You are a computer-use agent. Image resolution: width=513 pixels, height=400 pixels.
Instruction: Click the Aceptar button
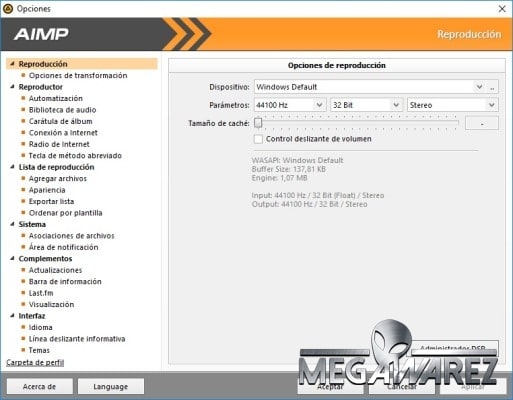[330, 387]
